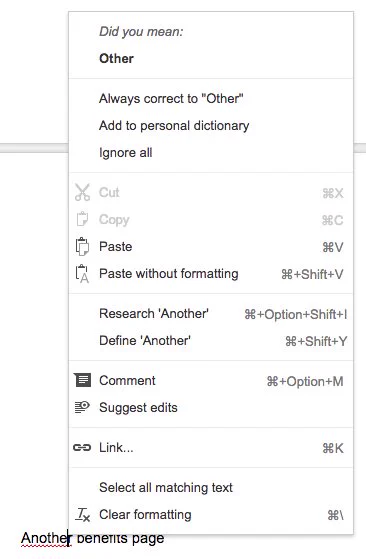Open Research 'Another'

click(211, 314)
